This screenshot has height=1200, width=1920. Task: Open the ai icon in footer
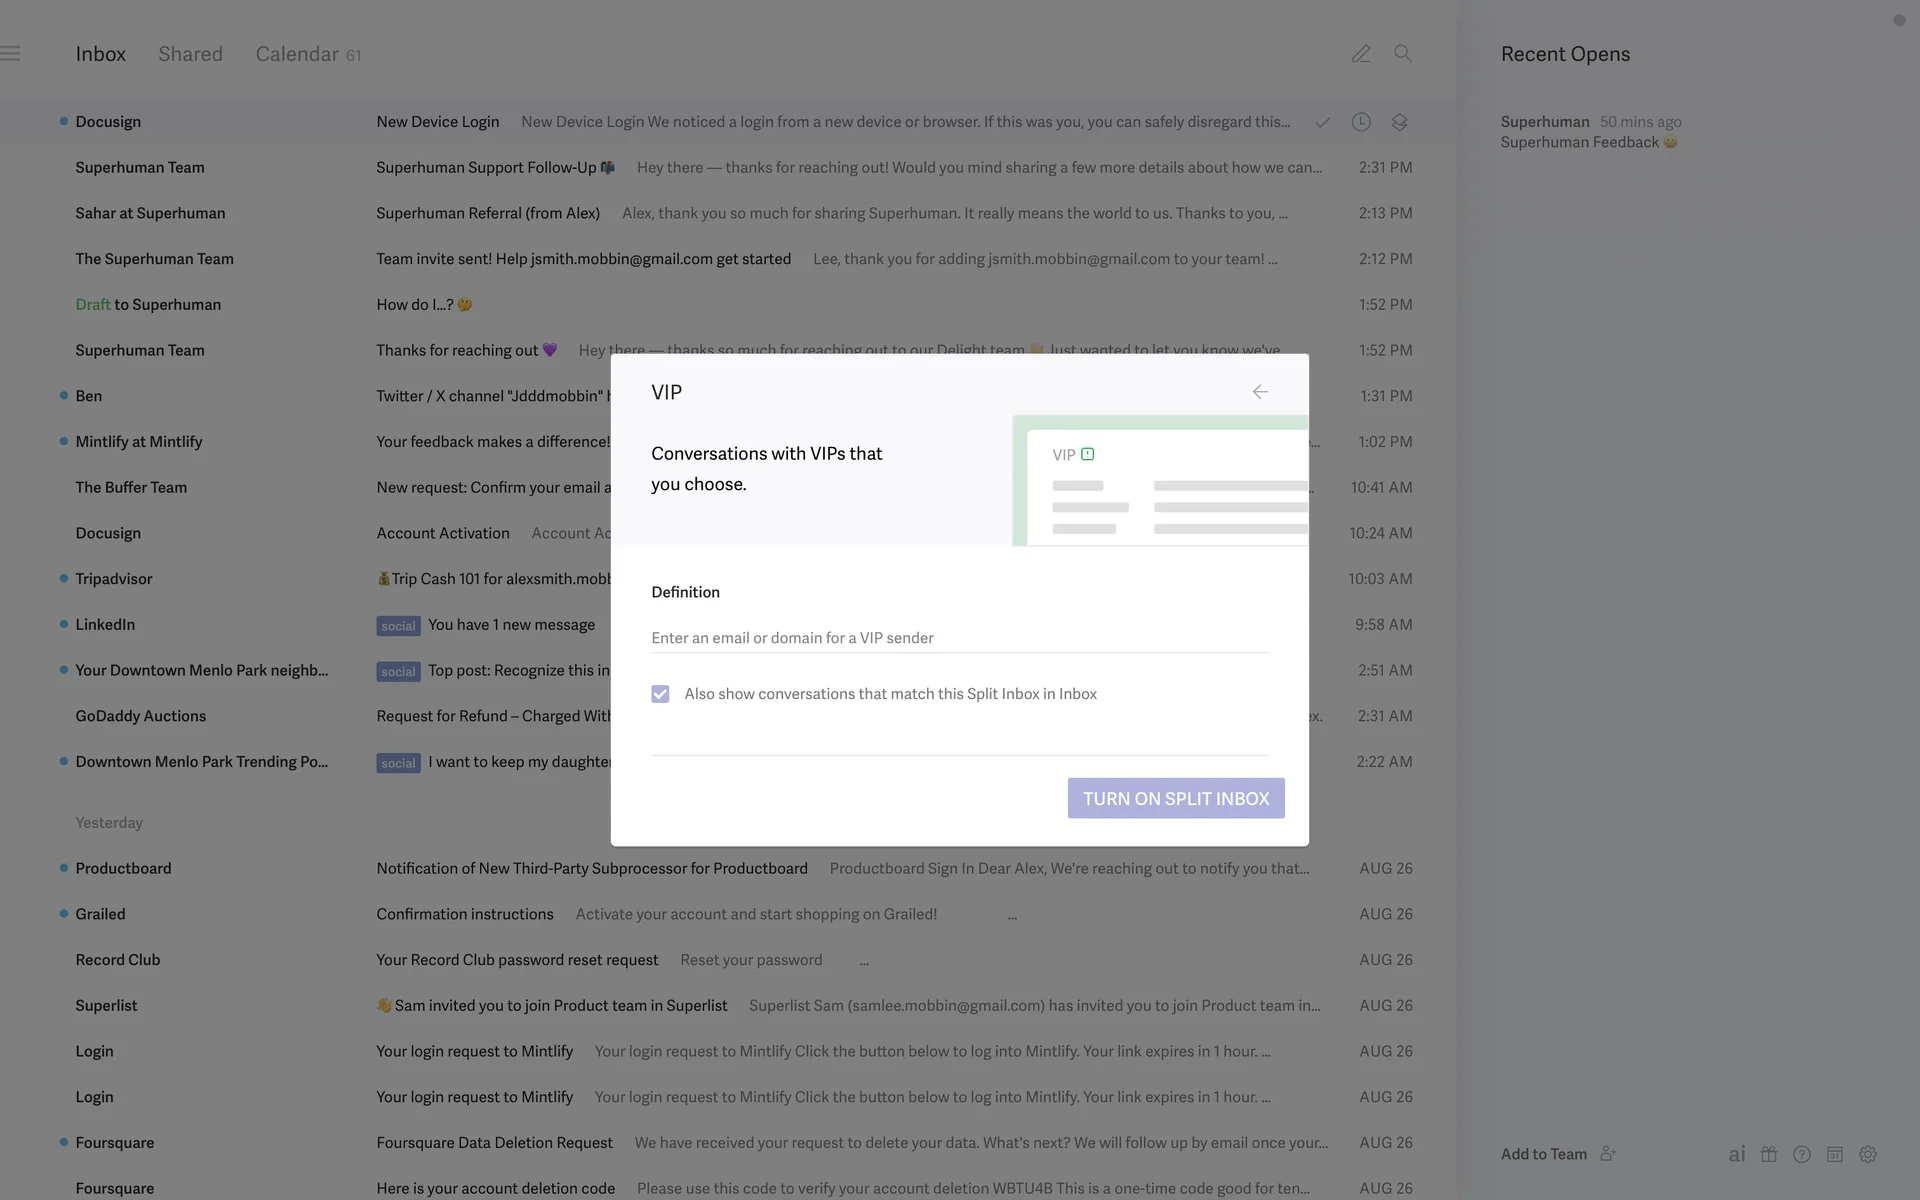click(1737, 1154)
